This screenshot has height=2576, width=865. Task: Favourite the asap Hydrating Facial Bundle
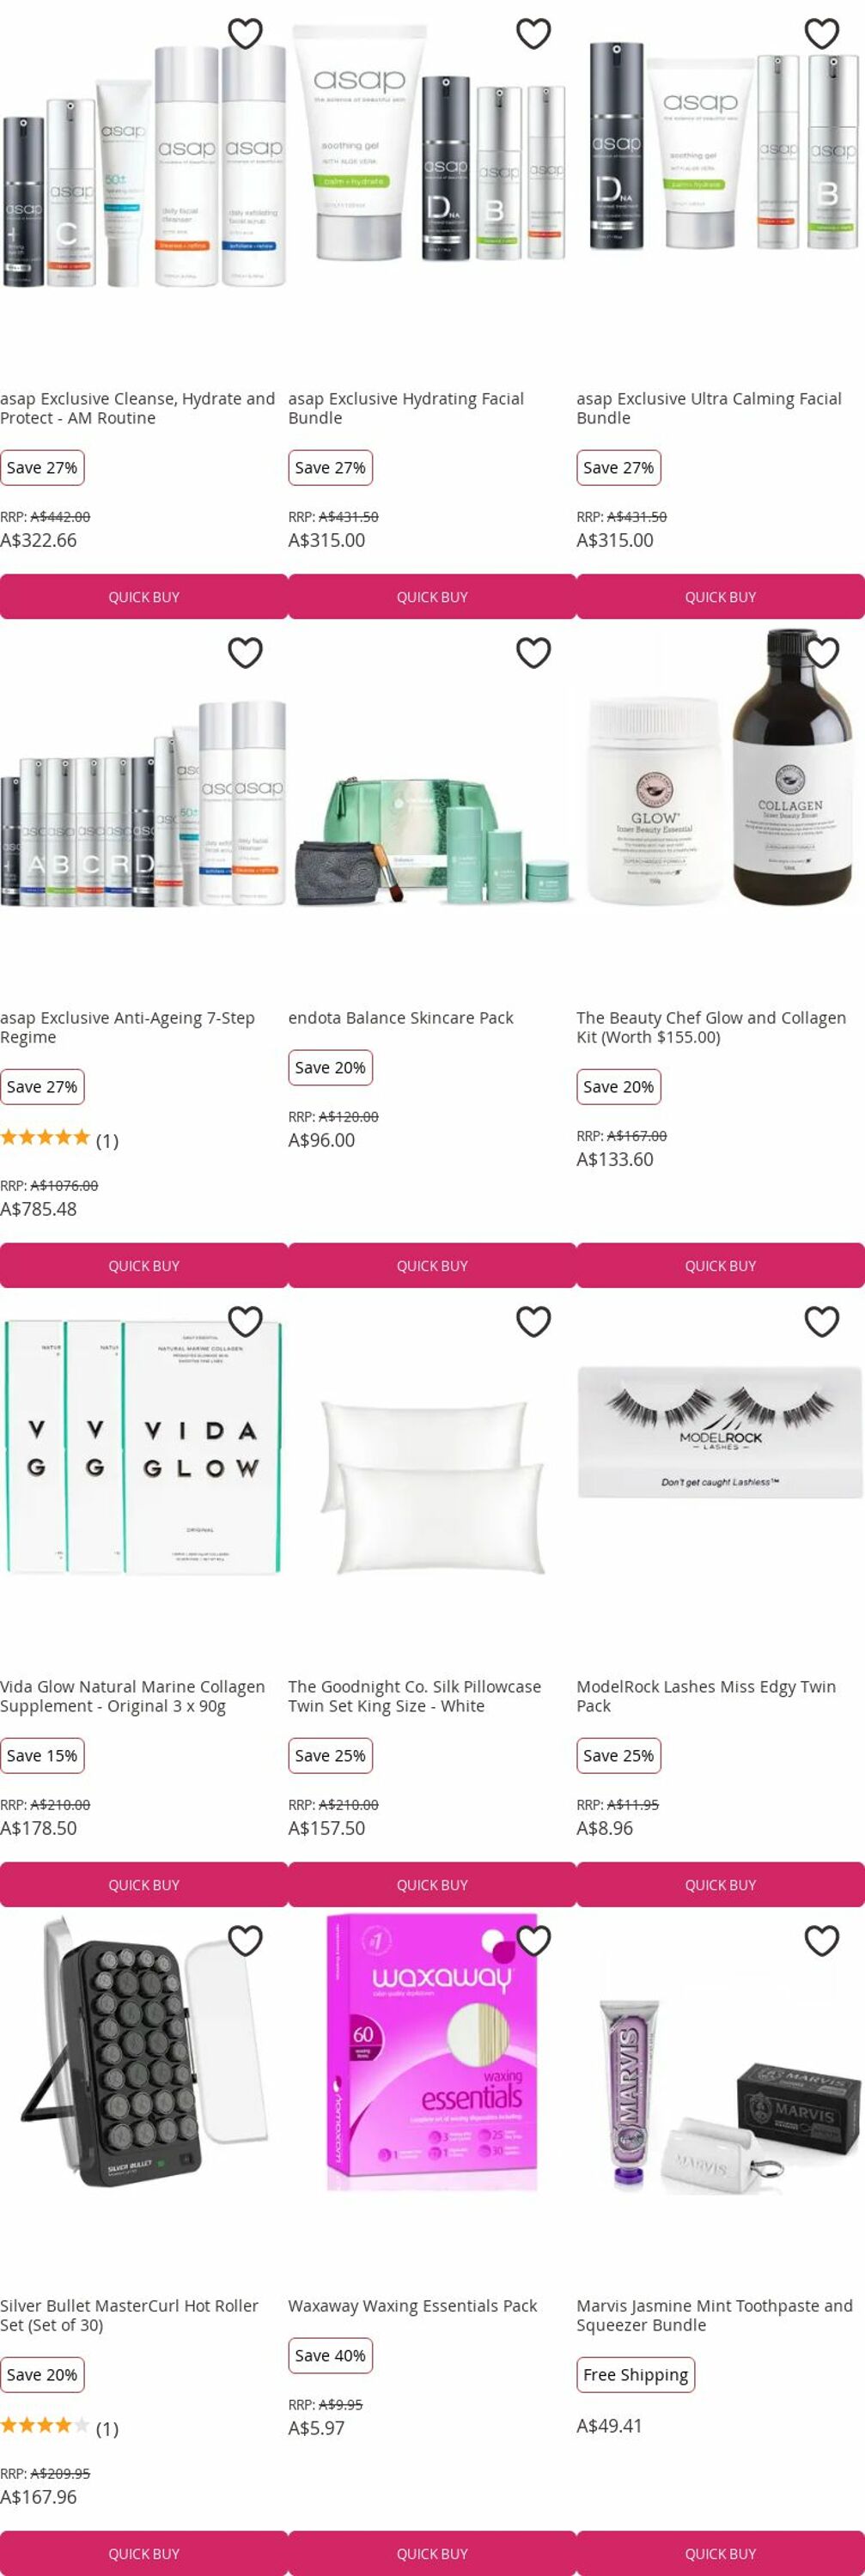[533, 34]
